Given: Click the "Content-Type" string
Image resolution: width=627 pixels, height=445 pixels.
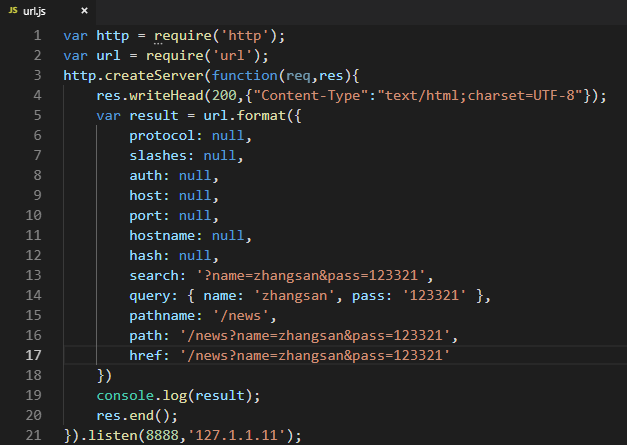Looking at the screenshot, I should 311,96.
